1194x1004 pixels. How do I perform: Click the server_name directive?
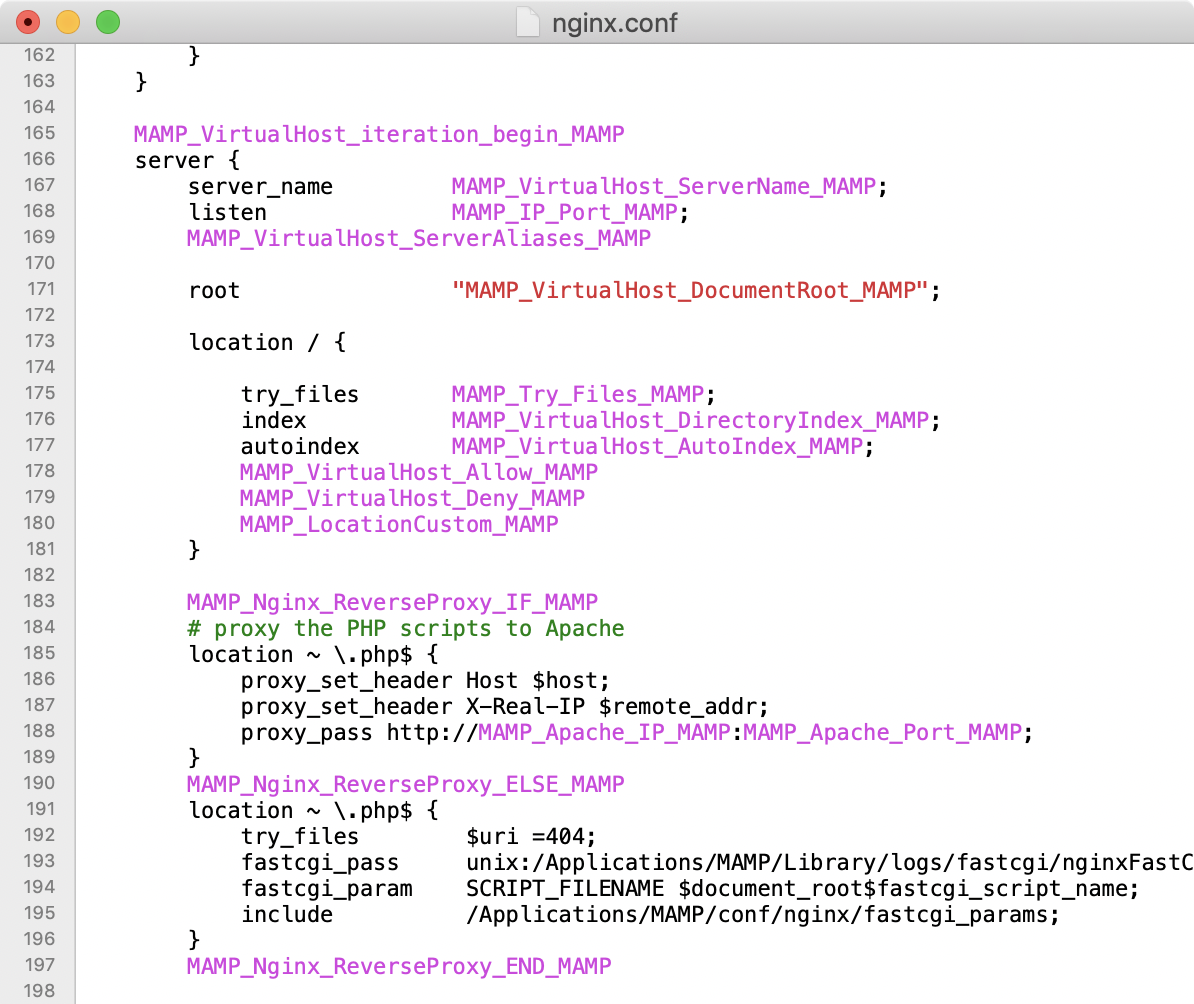[260, 187]
